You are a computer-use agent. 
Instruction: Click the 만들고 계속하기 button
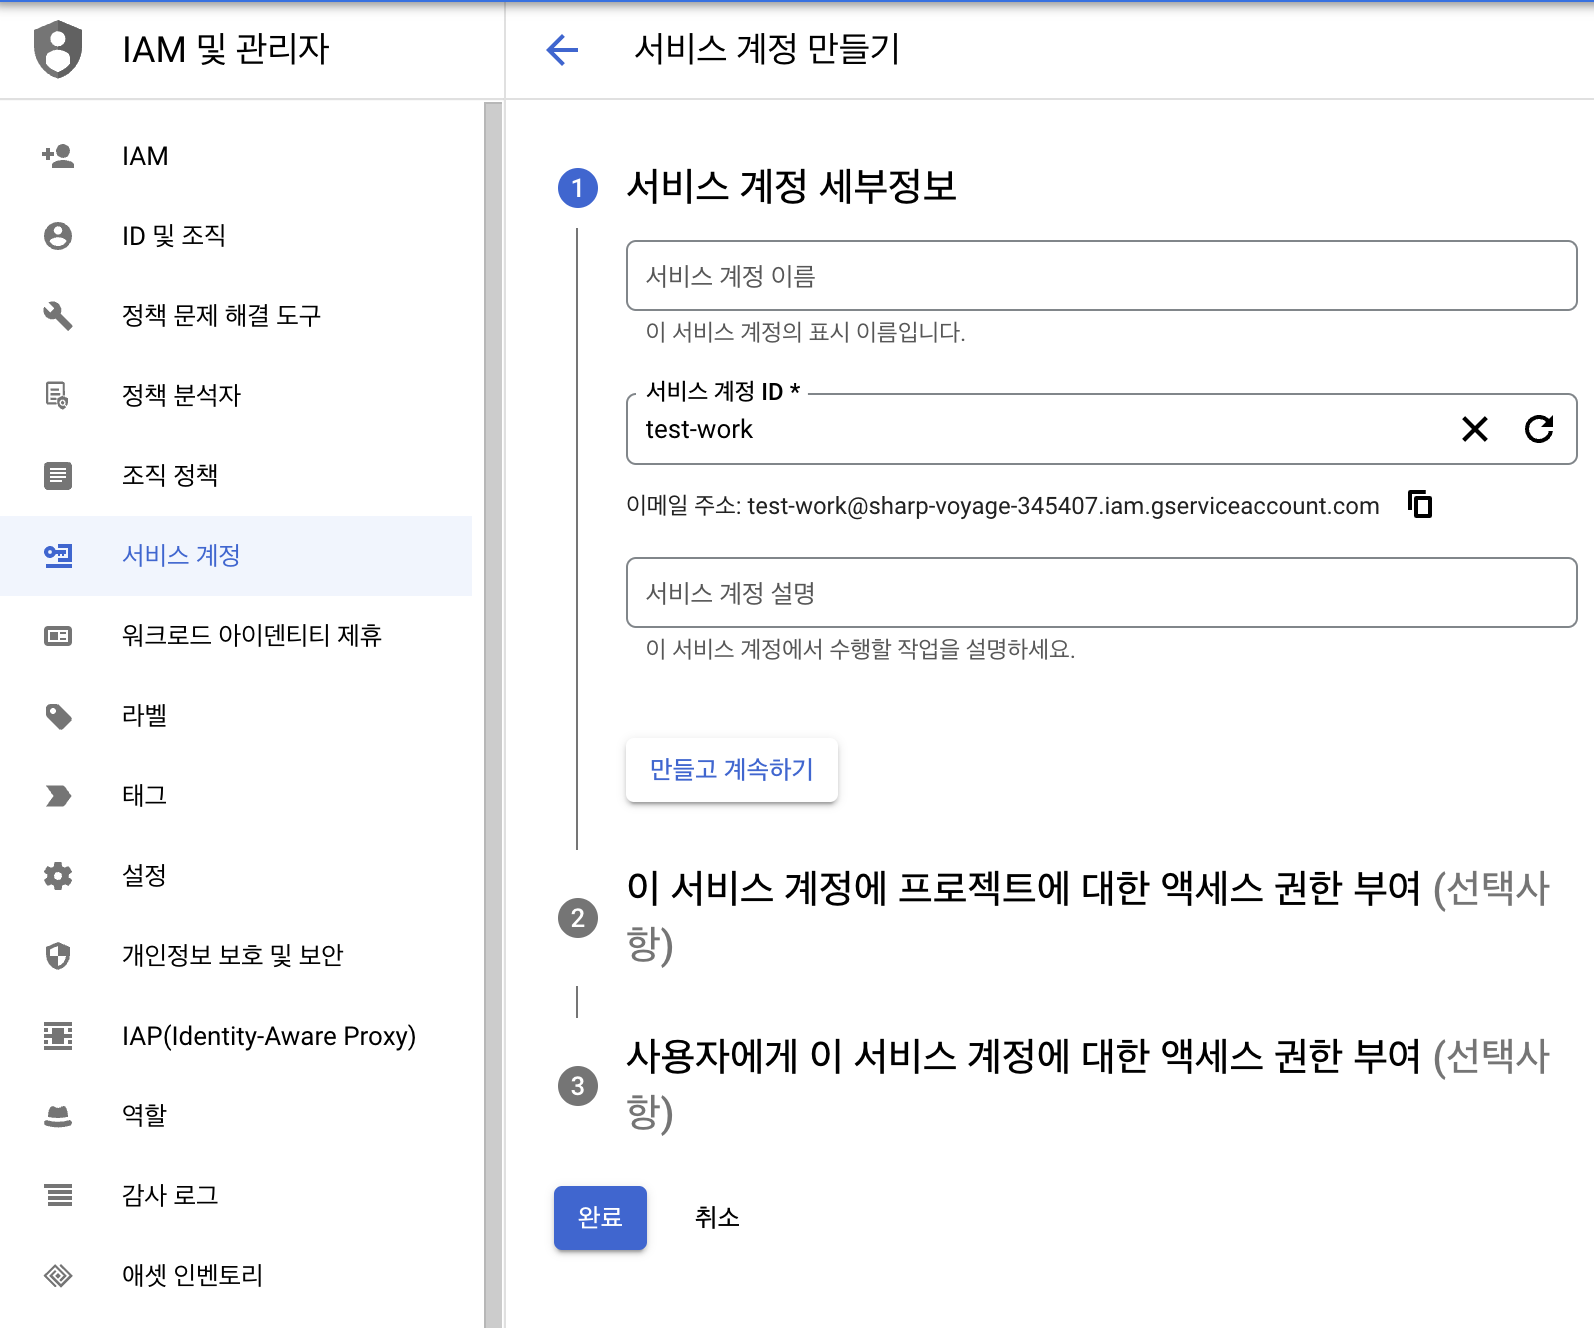[731, 770]
